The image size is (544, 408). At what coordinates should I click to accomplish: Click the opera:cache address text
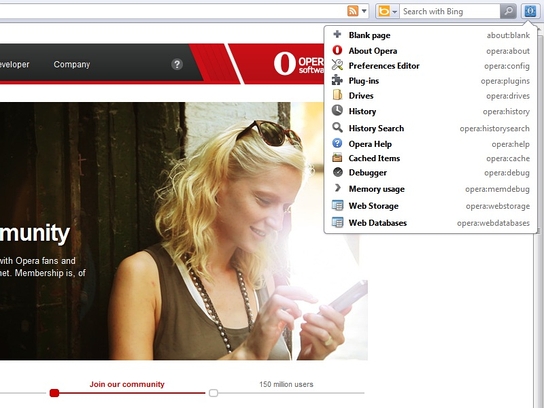coord(508,159)
